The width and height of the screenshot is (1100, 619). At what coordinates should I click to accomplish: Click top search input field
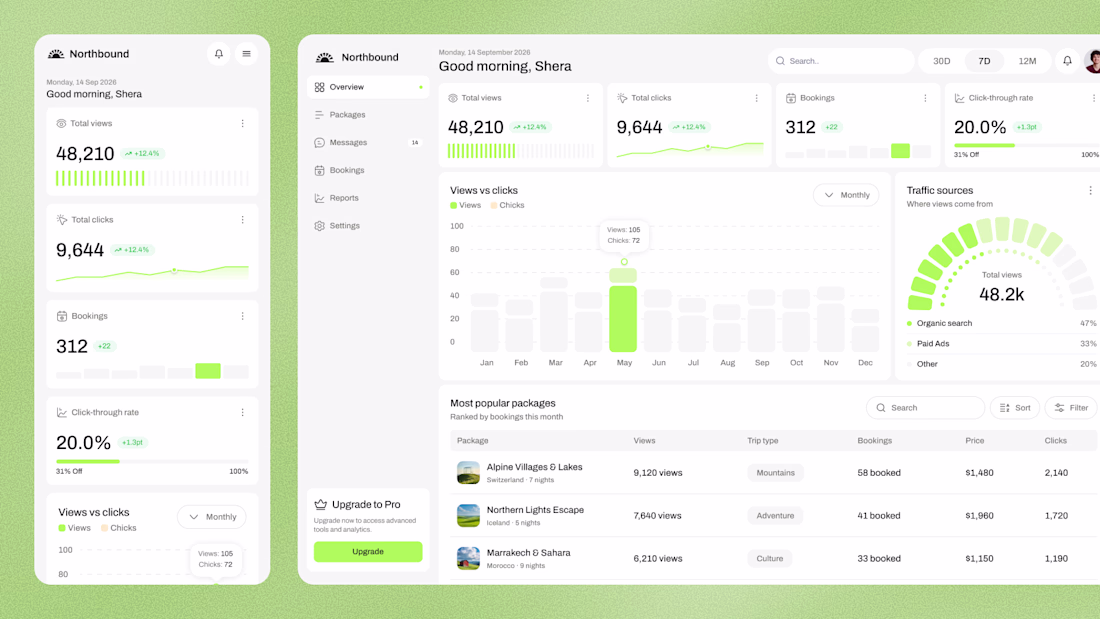pyautogui.click(x=841, y=61)
